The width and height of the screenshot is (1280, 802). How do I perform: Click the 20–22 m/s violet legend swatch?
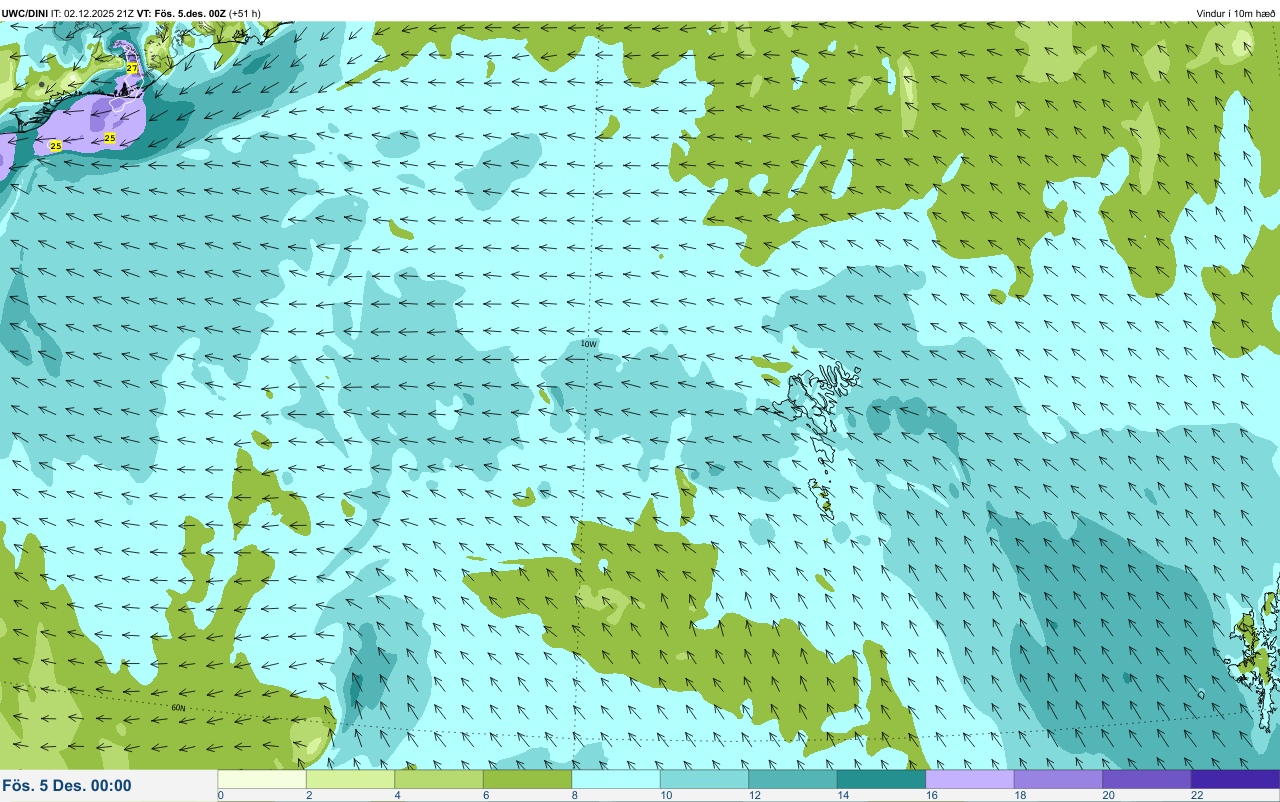[x=1147, y=779]
